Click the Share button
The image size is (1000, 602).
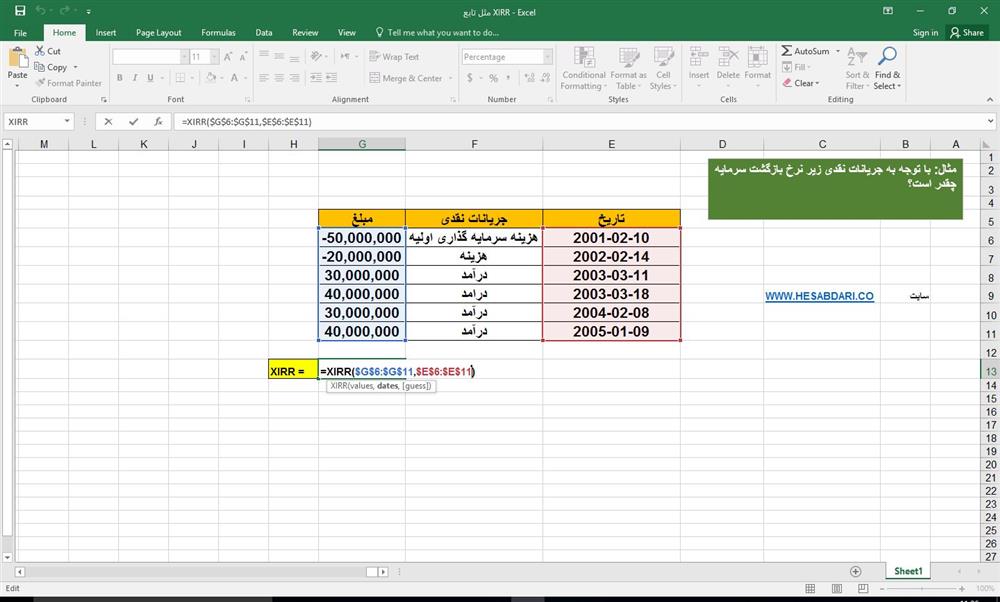[967, 32]
